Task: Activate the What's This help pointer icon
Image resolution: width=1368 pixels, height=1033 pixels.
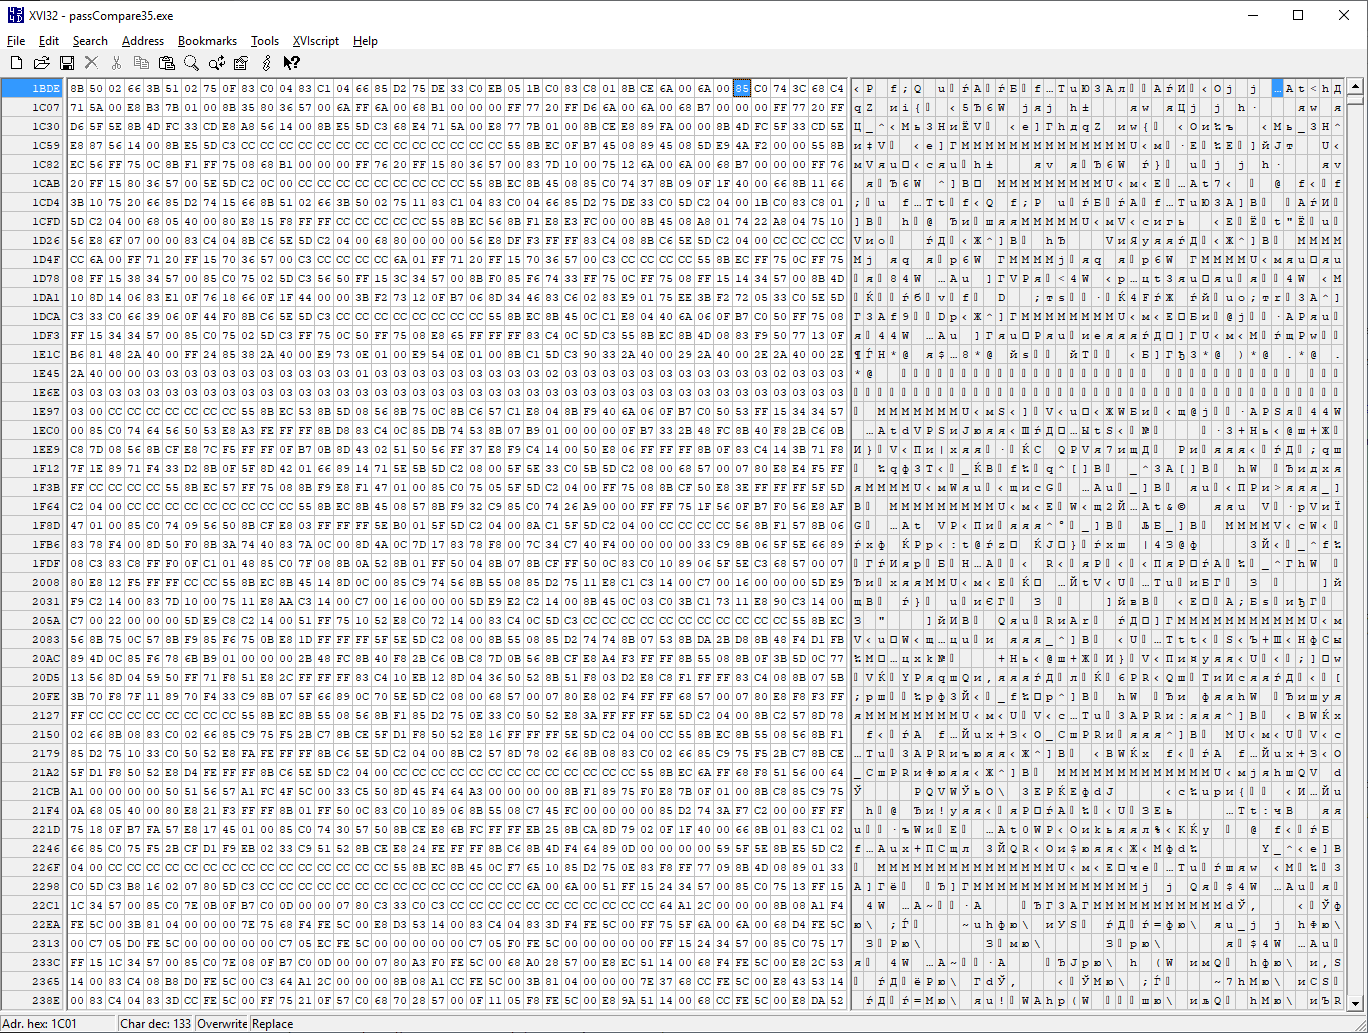Action: coord(291,63)
